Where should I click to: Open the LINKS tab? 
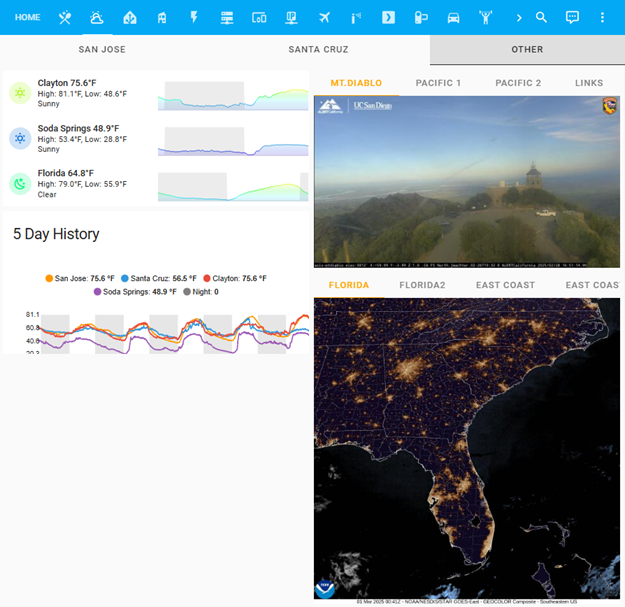[589, 83]
